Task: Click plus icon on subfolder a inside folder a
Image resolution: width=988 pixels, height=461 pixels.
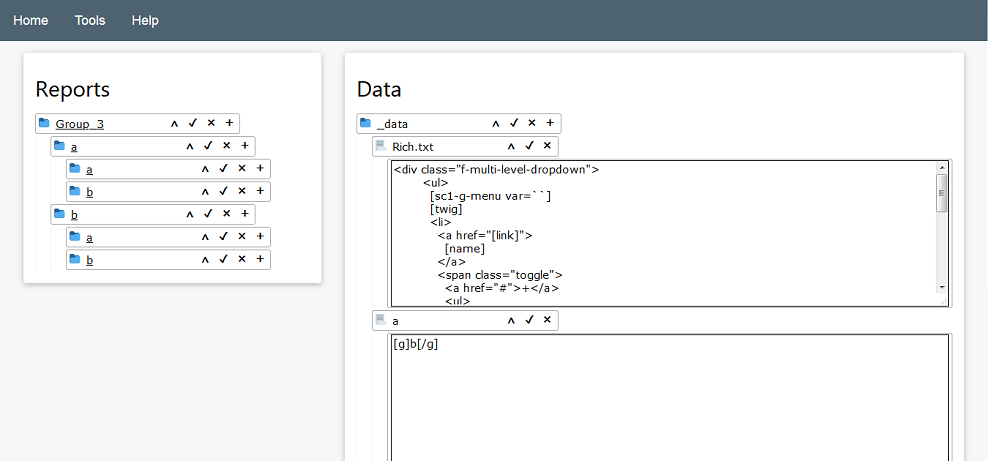Action: click(260, 168)
